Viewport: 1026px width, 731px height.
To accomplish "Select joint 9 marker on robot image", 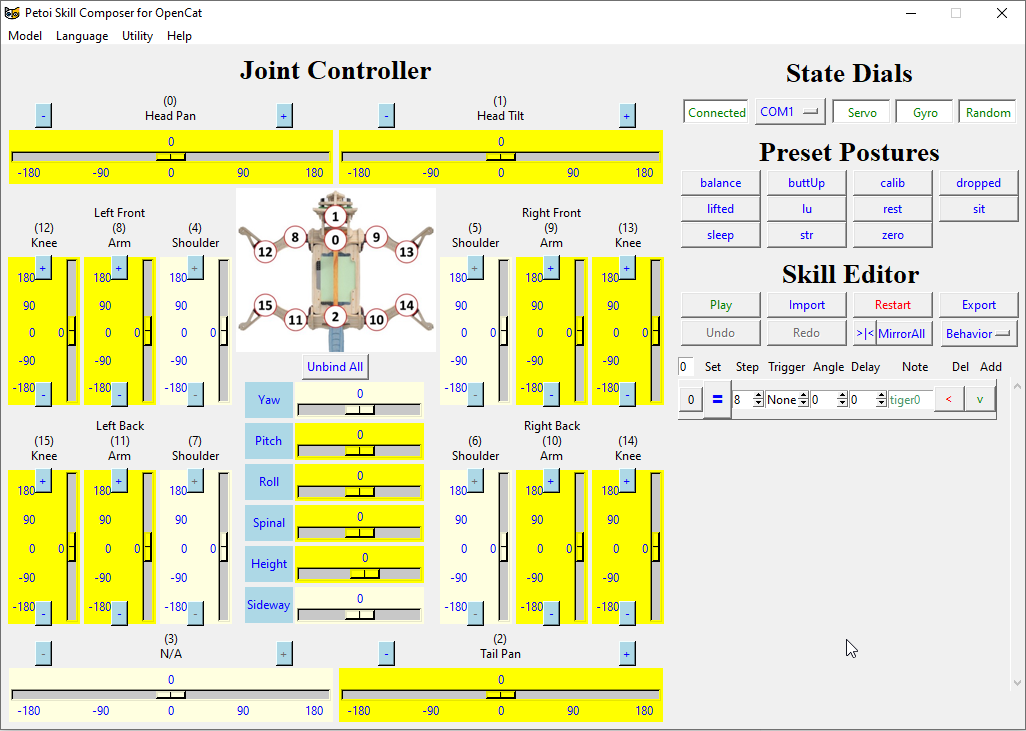I will point(376,237).
